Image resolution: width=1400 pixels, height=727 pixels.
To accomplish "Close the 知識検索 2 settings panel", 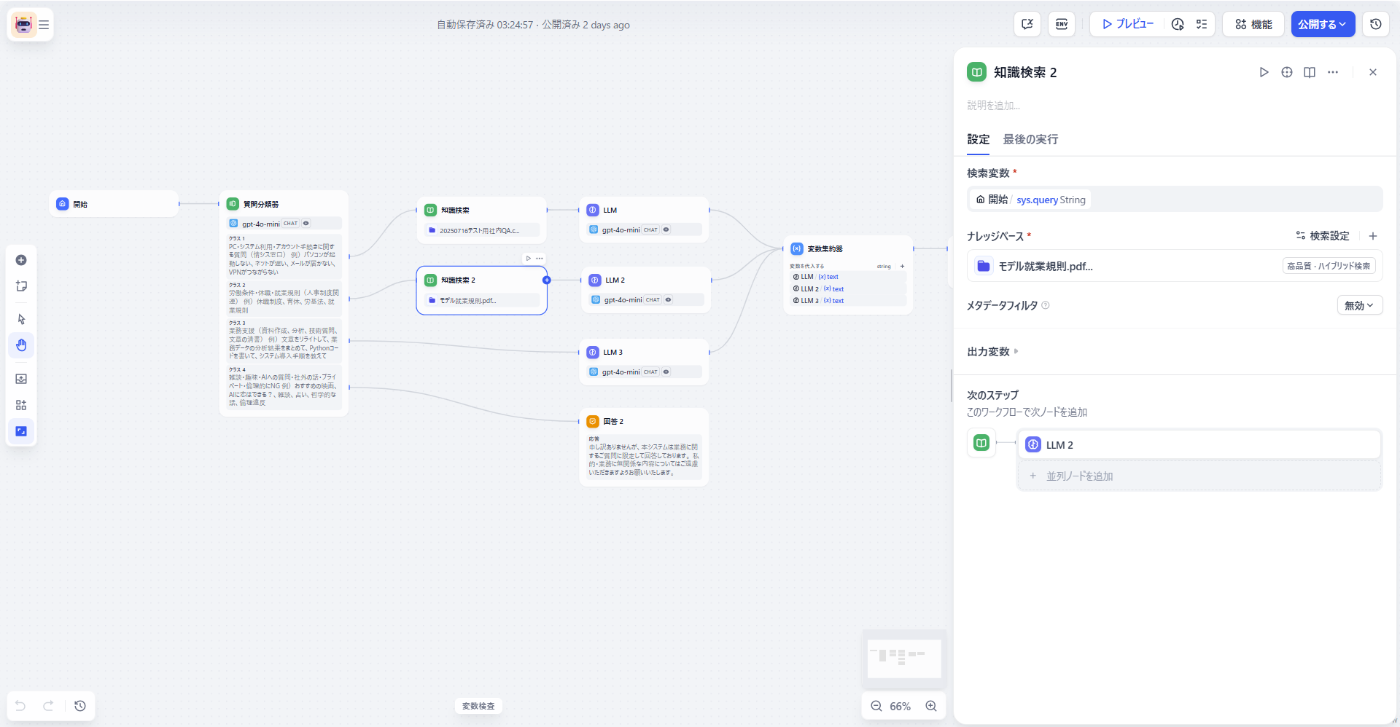I will pos(1373,72).
